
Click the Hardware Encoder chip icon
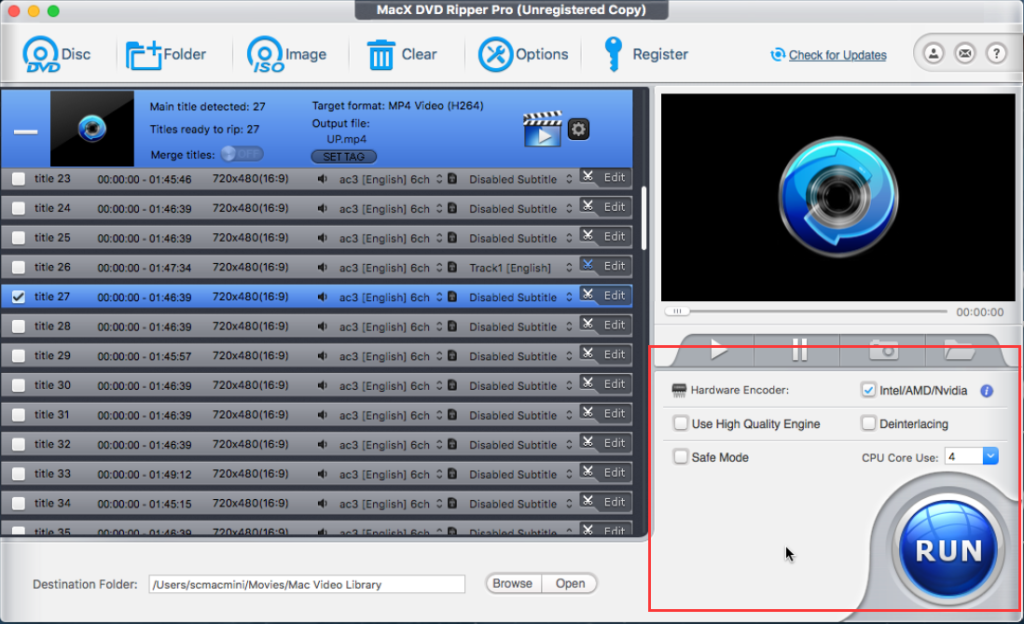(x=679, y=390)
